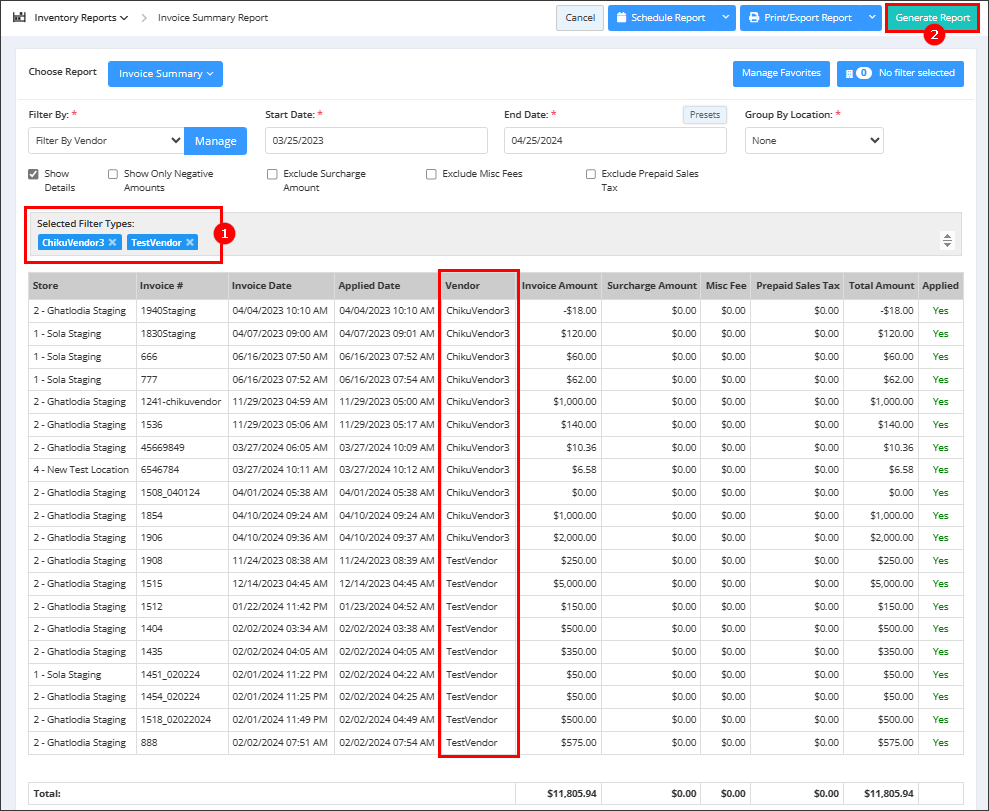This screenshot has width=989, height=811.
Task: Click the Prepaid Sales Tax column header
Action: [x=798, y=286]
